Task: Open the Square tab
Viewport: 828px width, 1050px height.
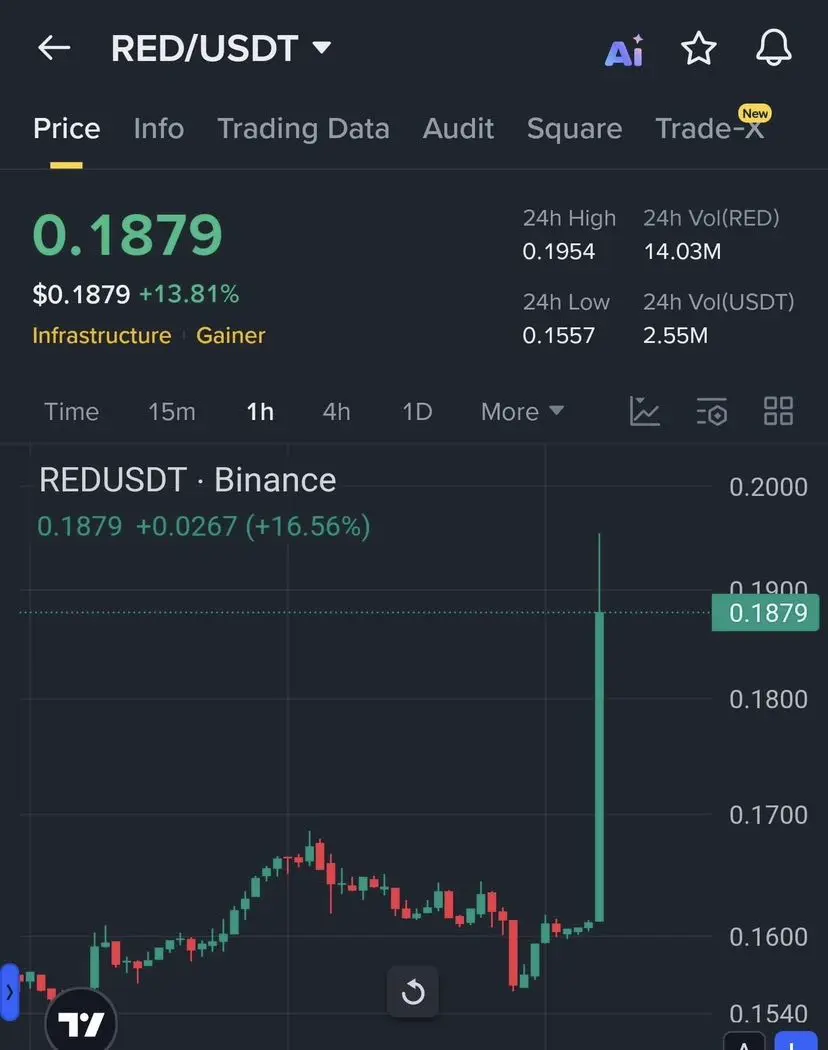Action: click(x=574, y=129)
